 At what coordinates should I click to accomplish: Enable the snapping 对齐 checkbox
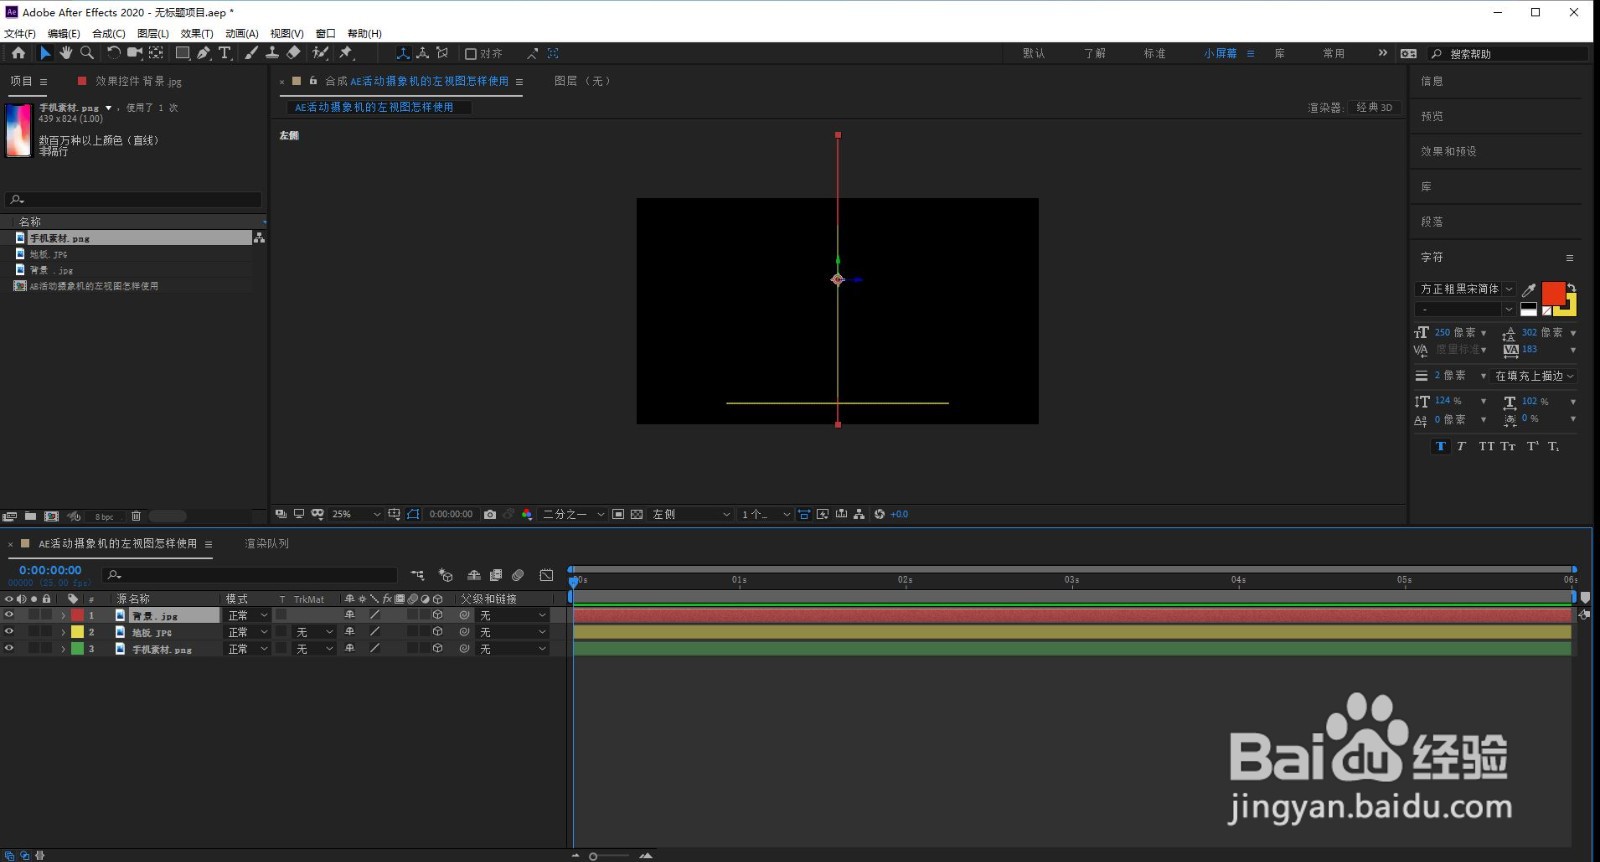pos(471,54)
